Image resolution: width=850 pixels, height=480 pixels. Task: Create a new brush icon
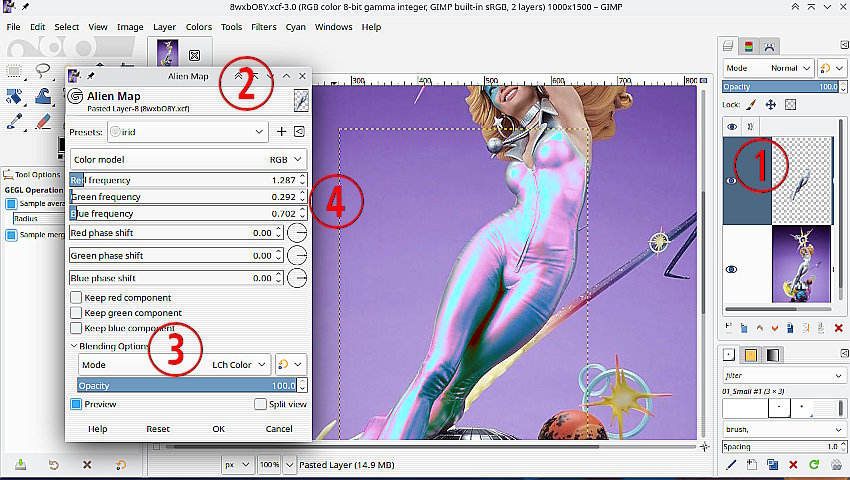(751, 464)
